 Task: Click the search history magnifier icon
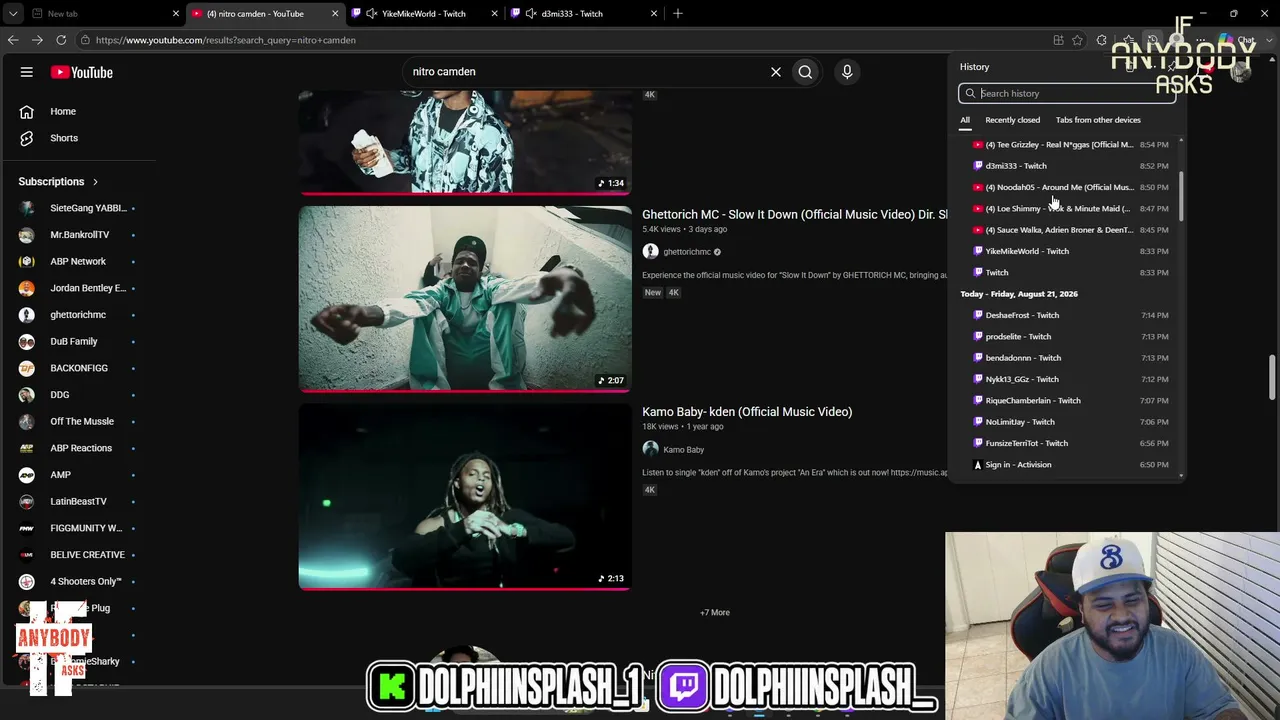[x=970, y=94]
